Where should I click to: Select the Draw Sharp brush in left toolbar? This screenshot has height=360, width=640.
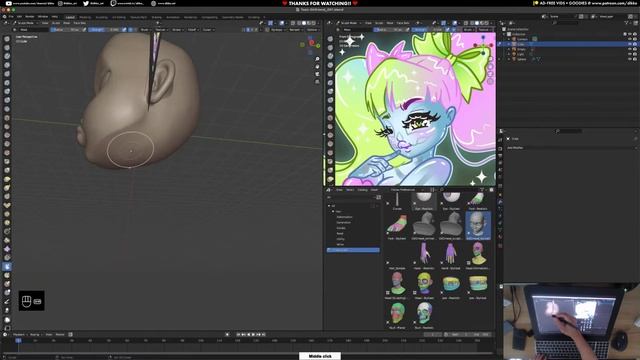(7, 48)
